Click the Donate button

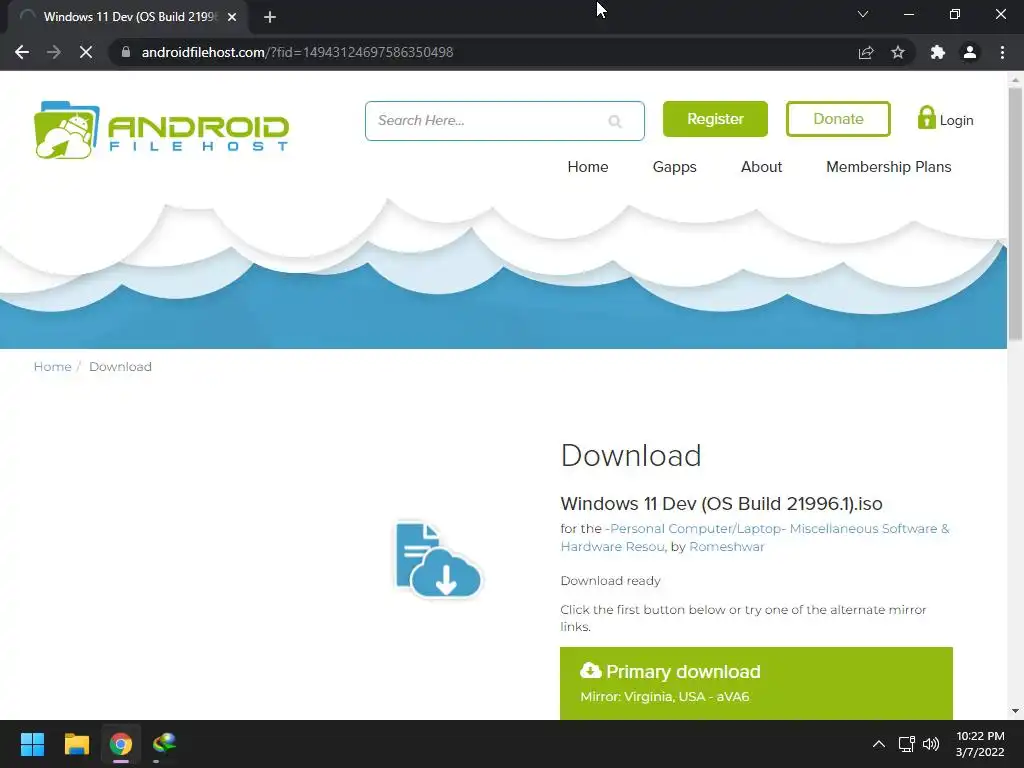[x=838, y=119]
